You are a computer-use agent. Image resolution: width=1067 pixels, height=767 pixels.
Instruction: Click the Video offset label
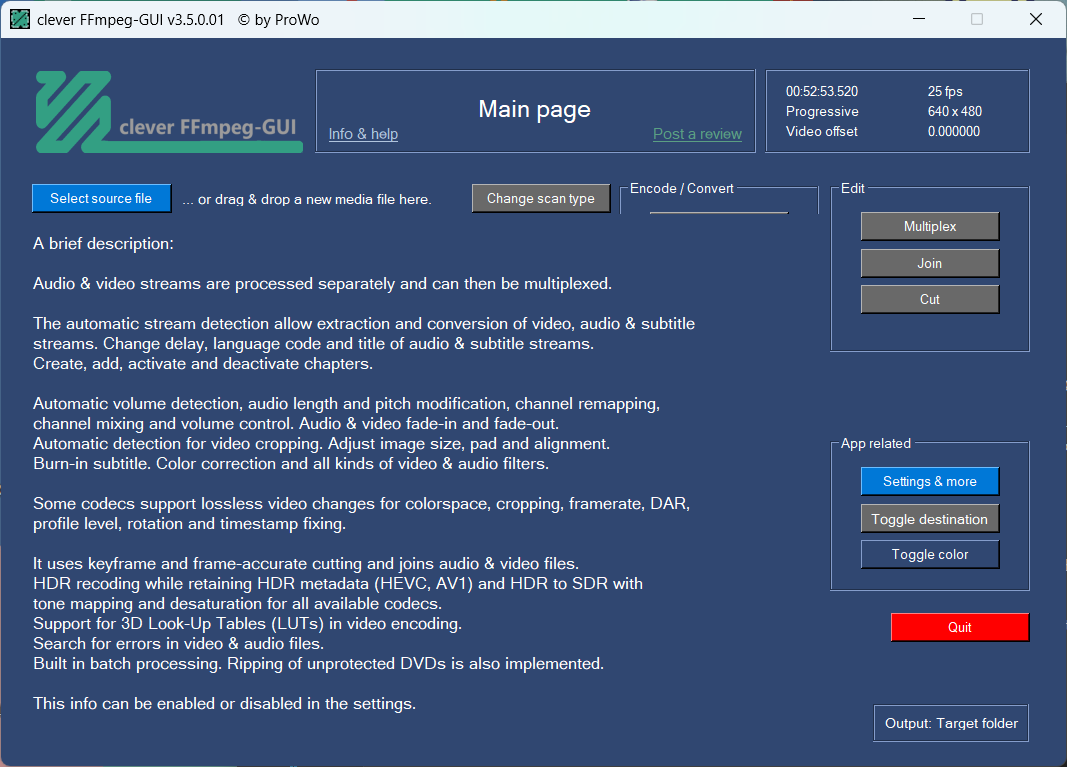coord(821,131)
